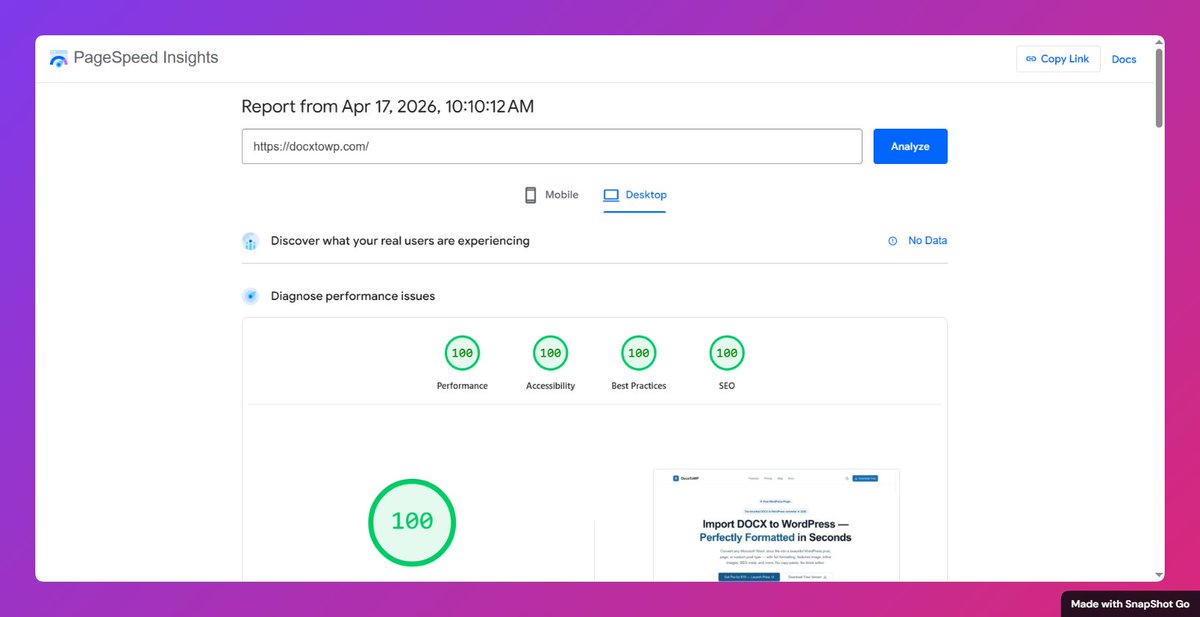Click the link chain icon in Copy Link
The height and width of the screenshot is (617, 1200).
1031,59
